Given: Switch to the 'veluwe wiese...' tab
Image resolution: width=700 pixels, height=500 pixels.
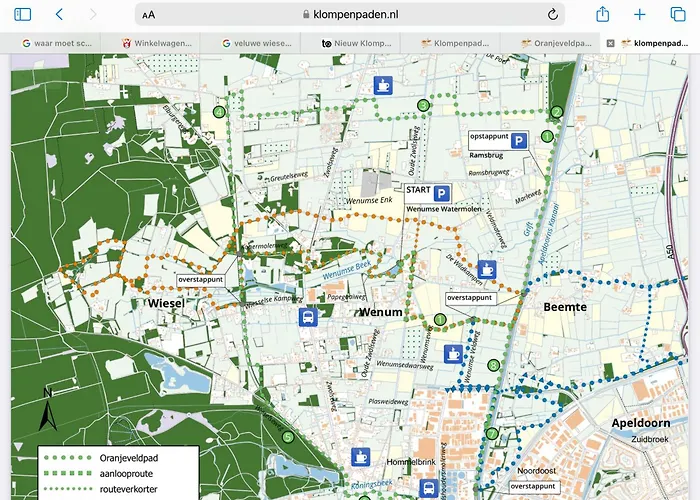Looking at the screenshot, I should pos(260,43).
